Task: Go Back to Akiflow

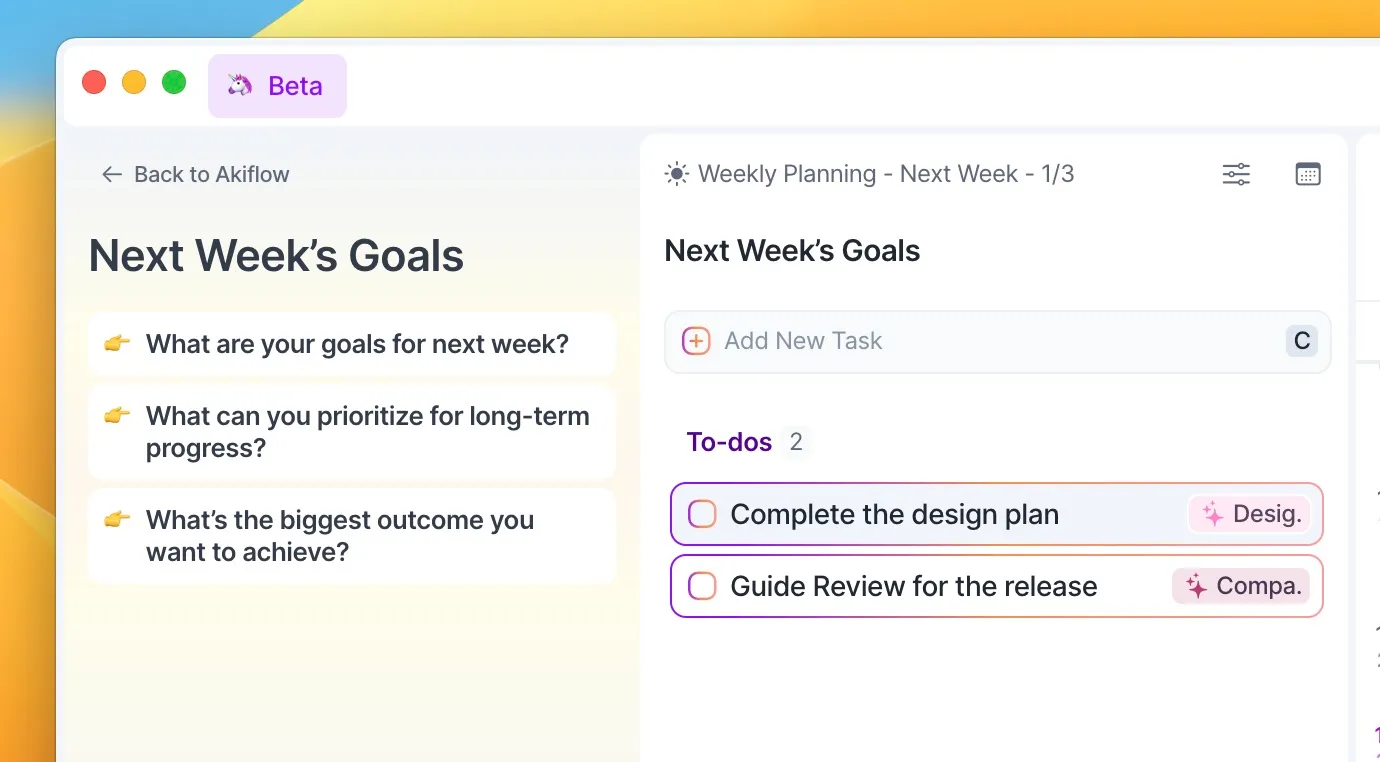Action: coord(195,174)
